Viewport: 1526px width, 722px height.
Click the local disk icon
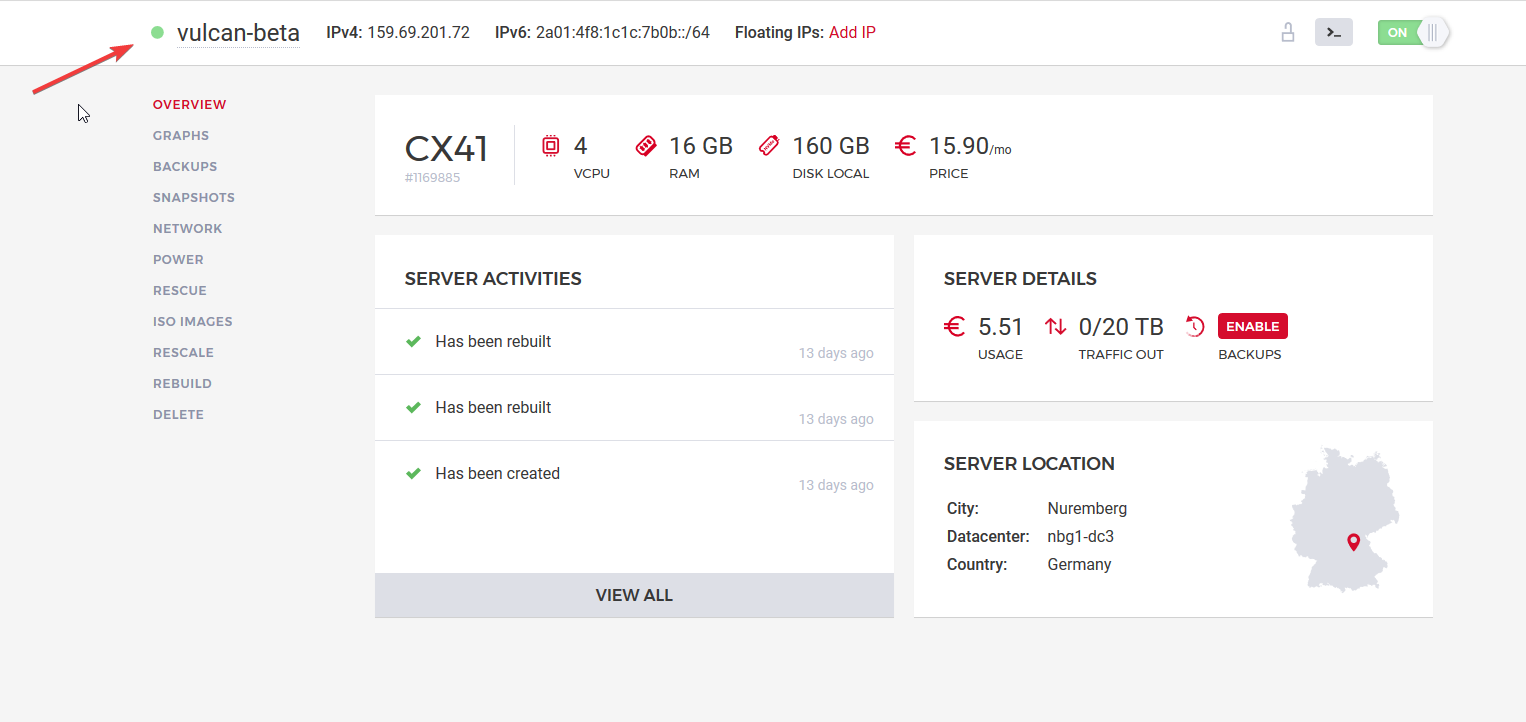coord(768,146)
